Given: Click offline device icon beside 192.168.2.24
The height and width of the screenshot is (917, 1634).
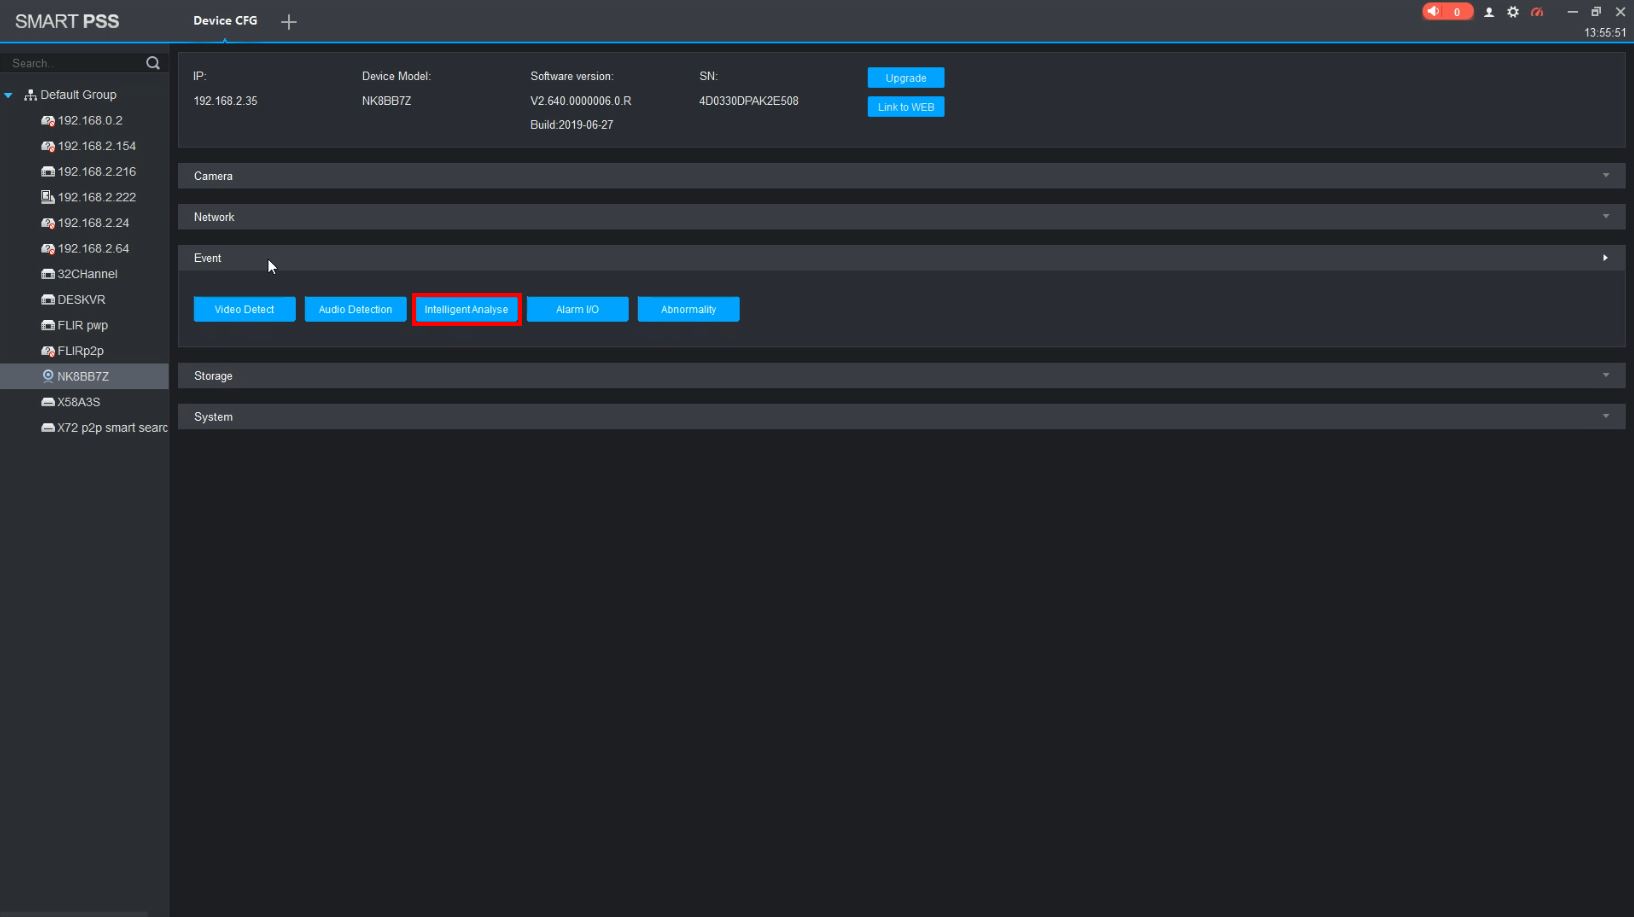Looking at the screenshot, I should coord(47,223).
